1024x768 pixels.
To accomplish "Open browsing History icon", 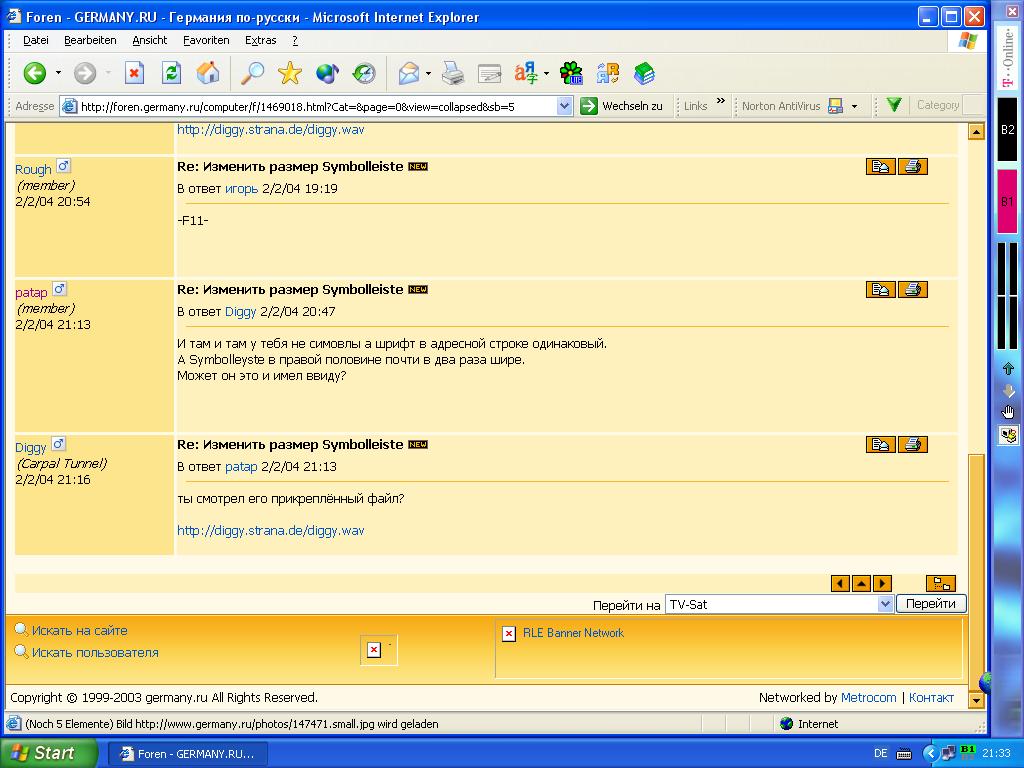I will (x=364, y=73).
